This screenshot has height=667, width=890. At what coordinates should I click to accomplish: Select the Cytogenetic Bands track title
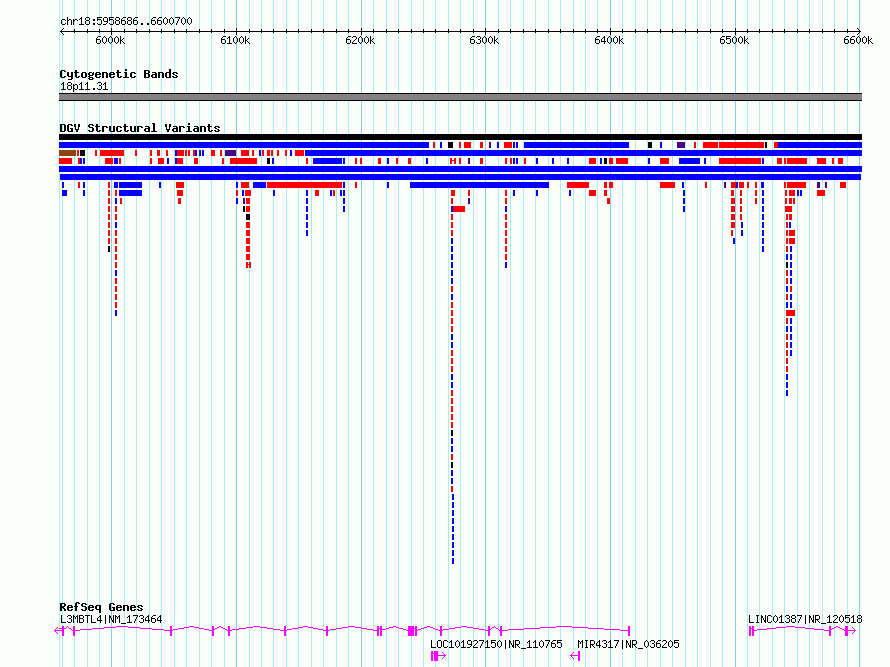[x=119, y=74]
